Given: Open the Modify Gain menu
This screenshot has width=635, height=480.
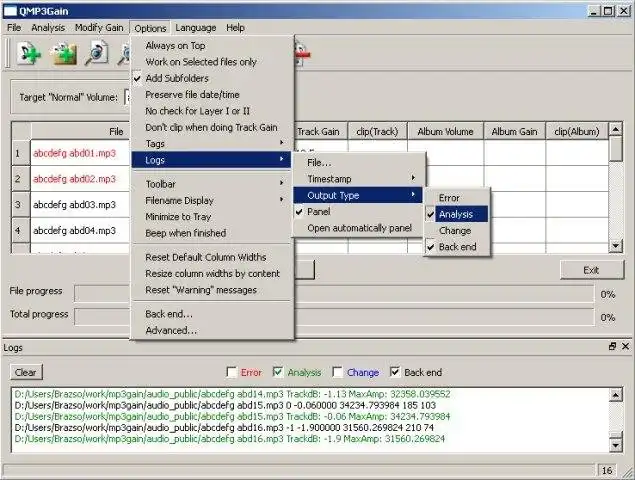Looking at the screenshot, I should (x=99, y=28).
